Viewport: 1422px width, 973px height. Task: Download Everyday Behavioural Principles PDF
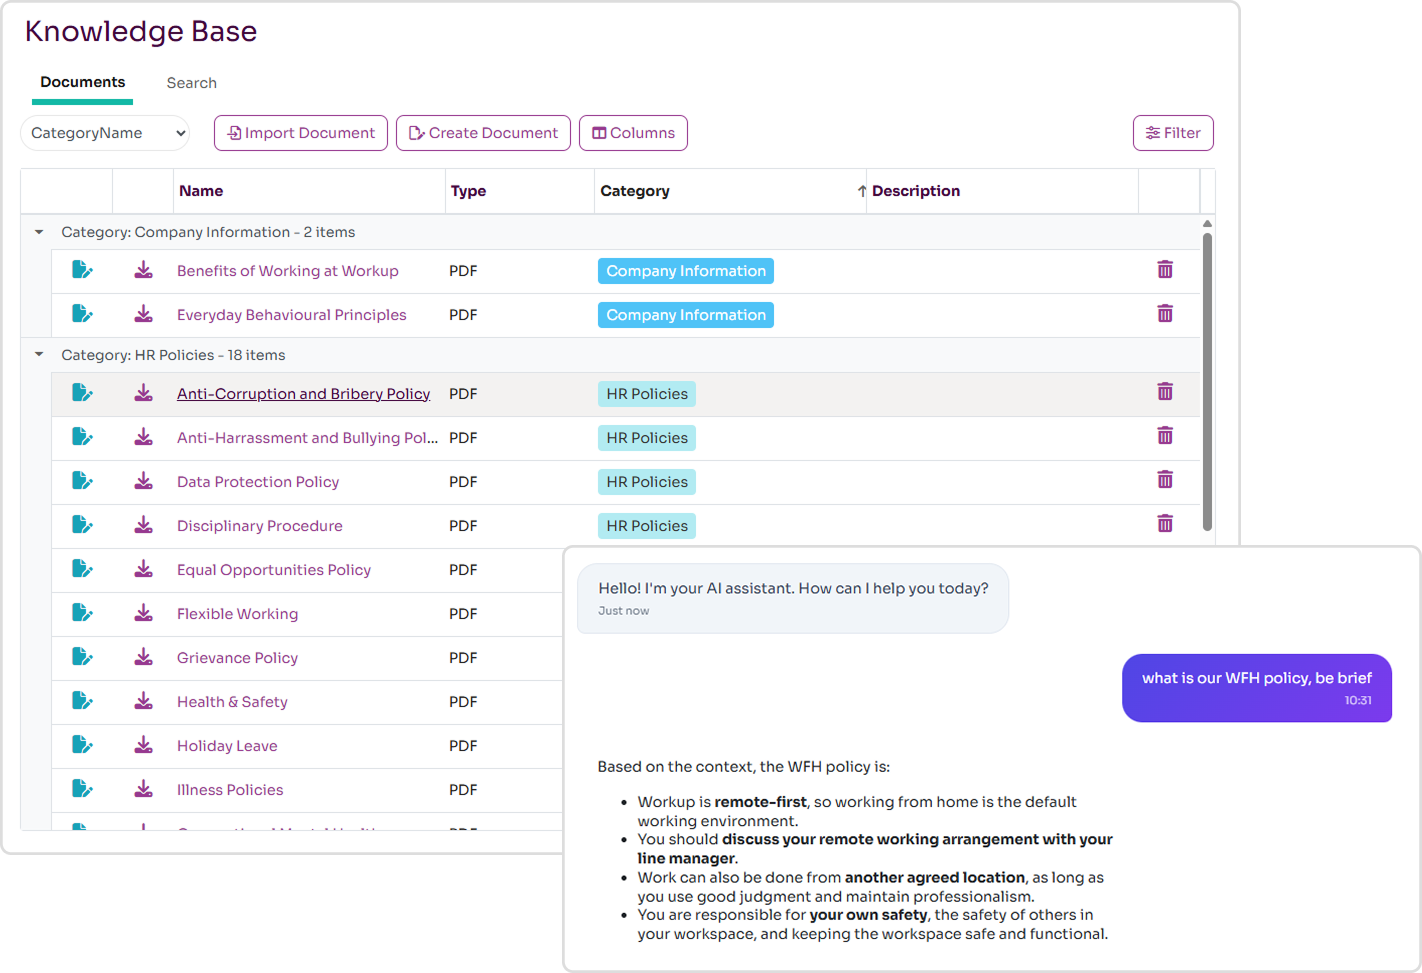pyautogui.click(x=144, y=314)
